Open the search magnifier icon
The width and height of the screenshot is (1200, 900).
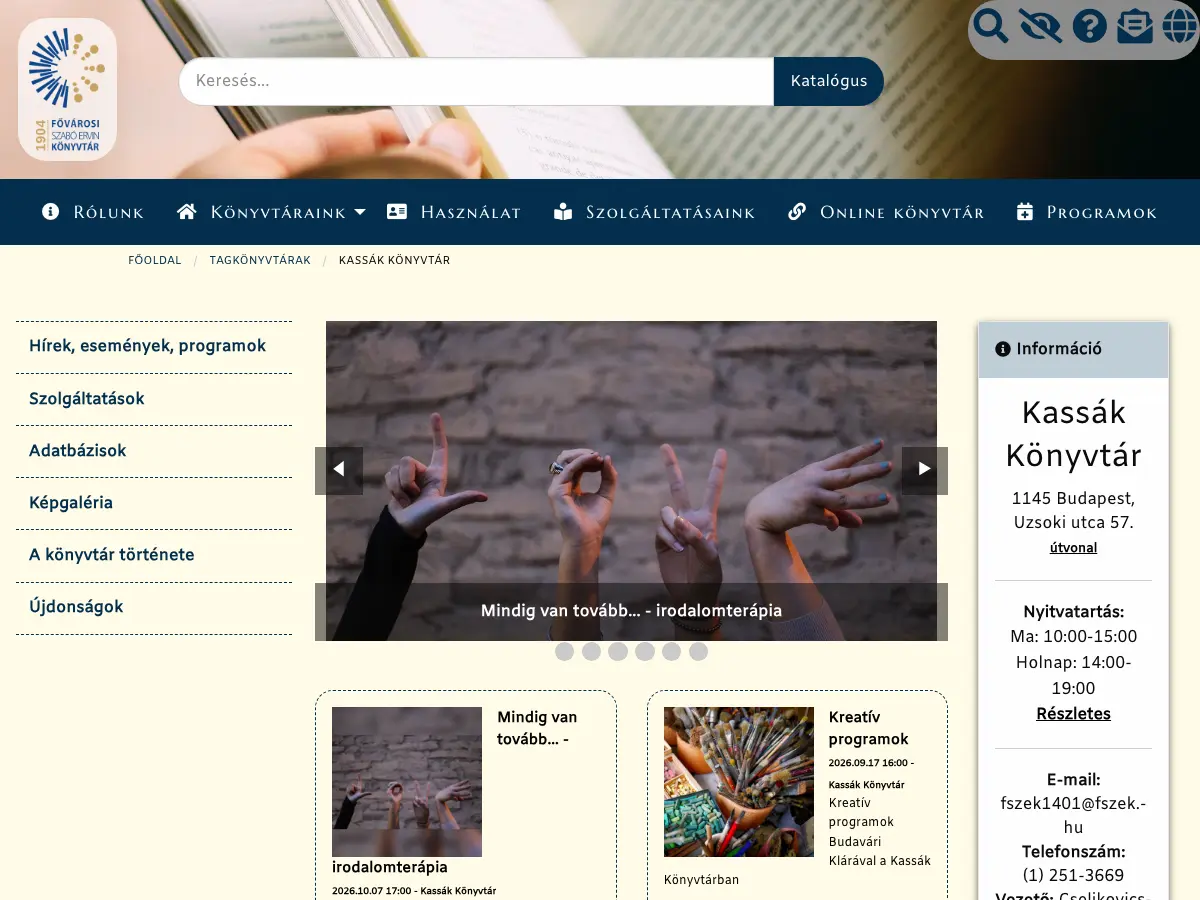(991, 26)
